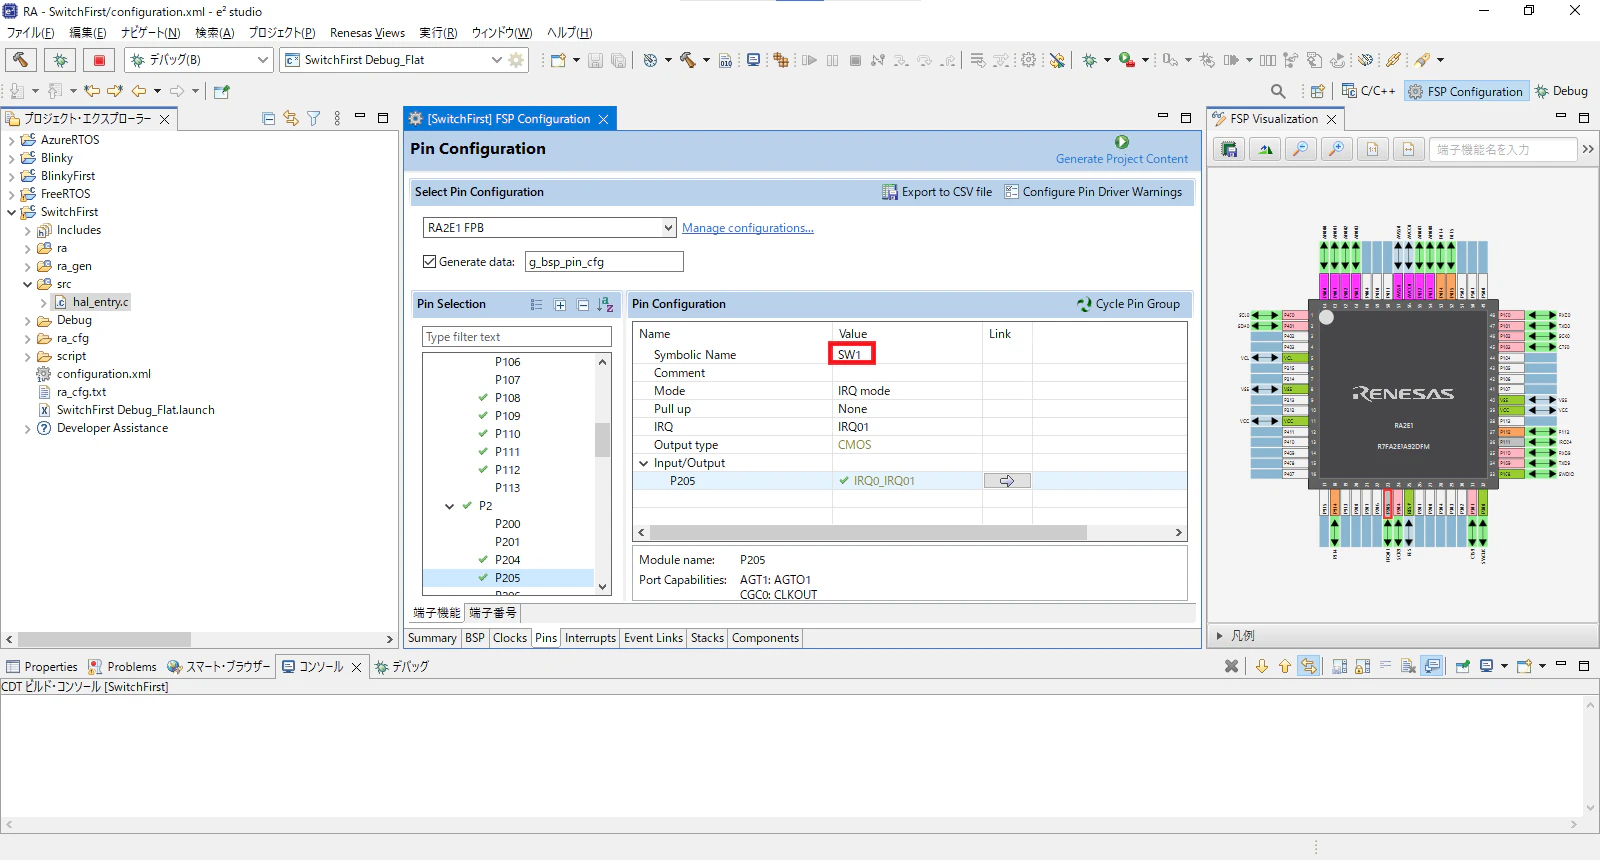Click Export to CSV file button
1600x860 pixels.
[x=937, y=192]
